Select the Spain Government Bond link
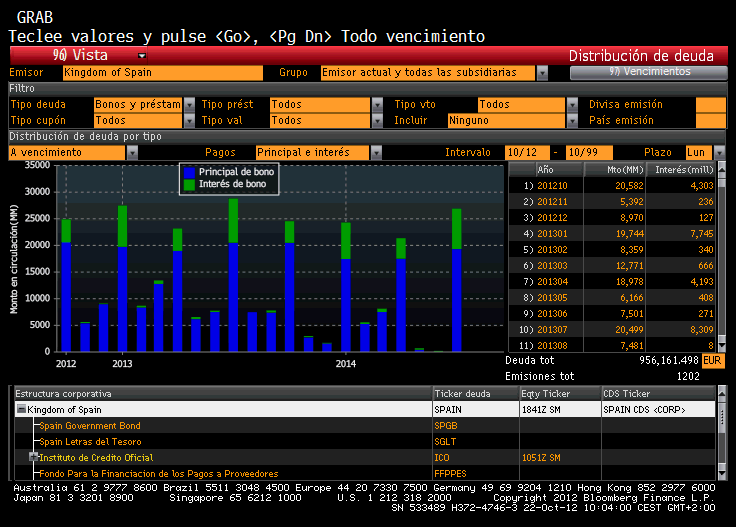The image size is (736, 527). [x=89, y=425]
